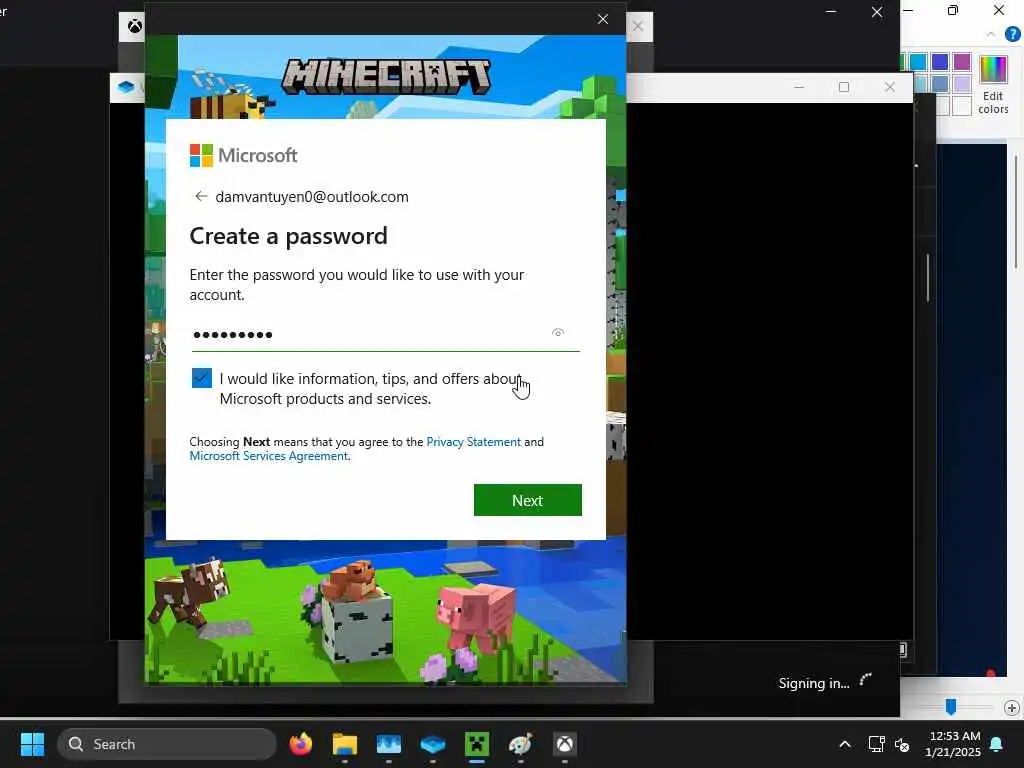Open the clock showing 12:53 AM
Image resolution: width=1024 pixels, height=768 pixels.
(954, 744)
